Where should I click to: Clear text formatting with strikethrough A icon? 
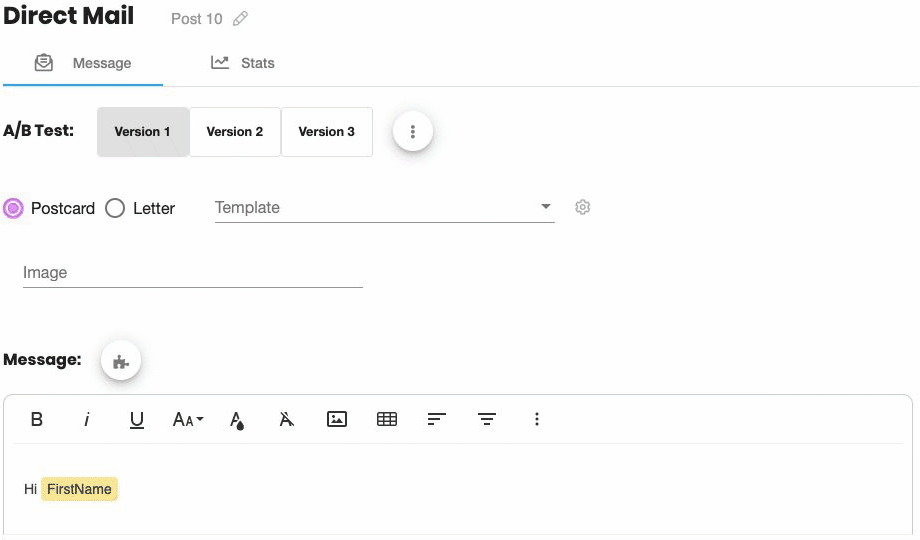tap(286, 419)
